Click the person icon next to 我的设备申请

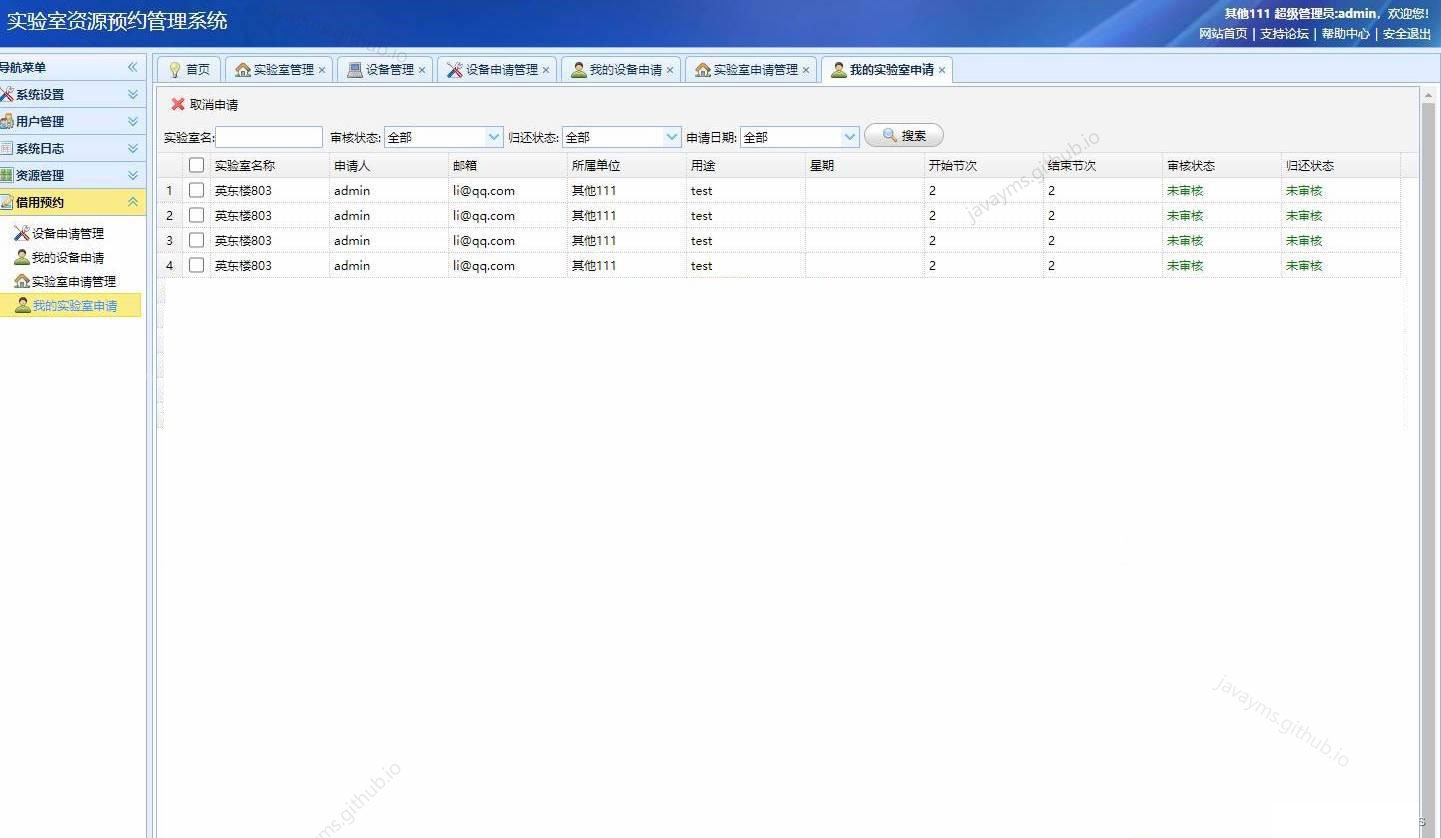[x=20, y=257]
